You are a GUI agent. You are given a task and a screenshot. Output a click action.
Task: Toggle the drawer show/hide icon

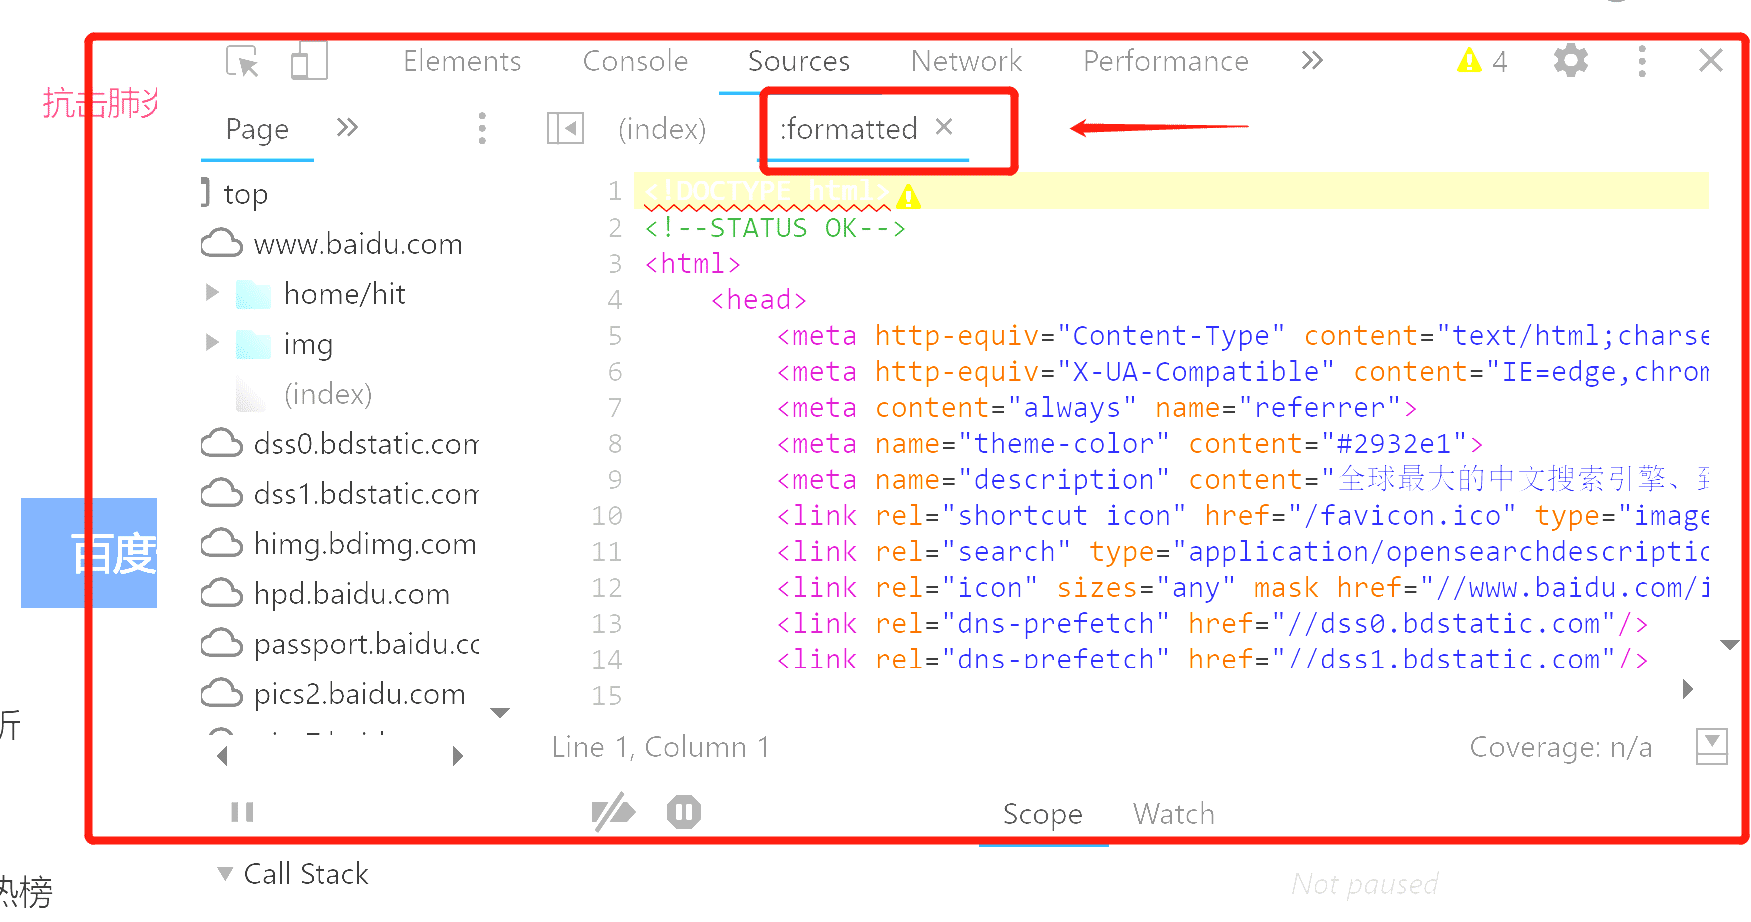point(1712,746)
